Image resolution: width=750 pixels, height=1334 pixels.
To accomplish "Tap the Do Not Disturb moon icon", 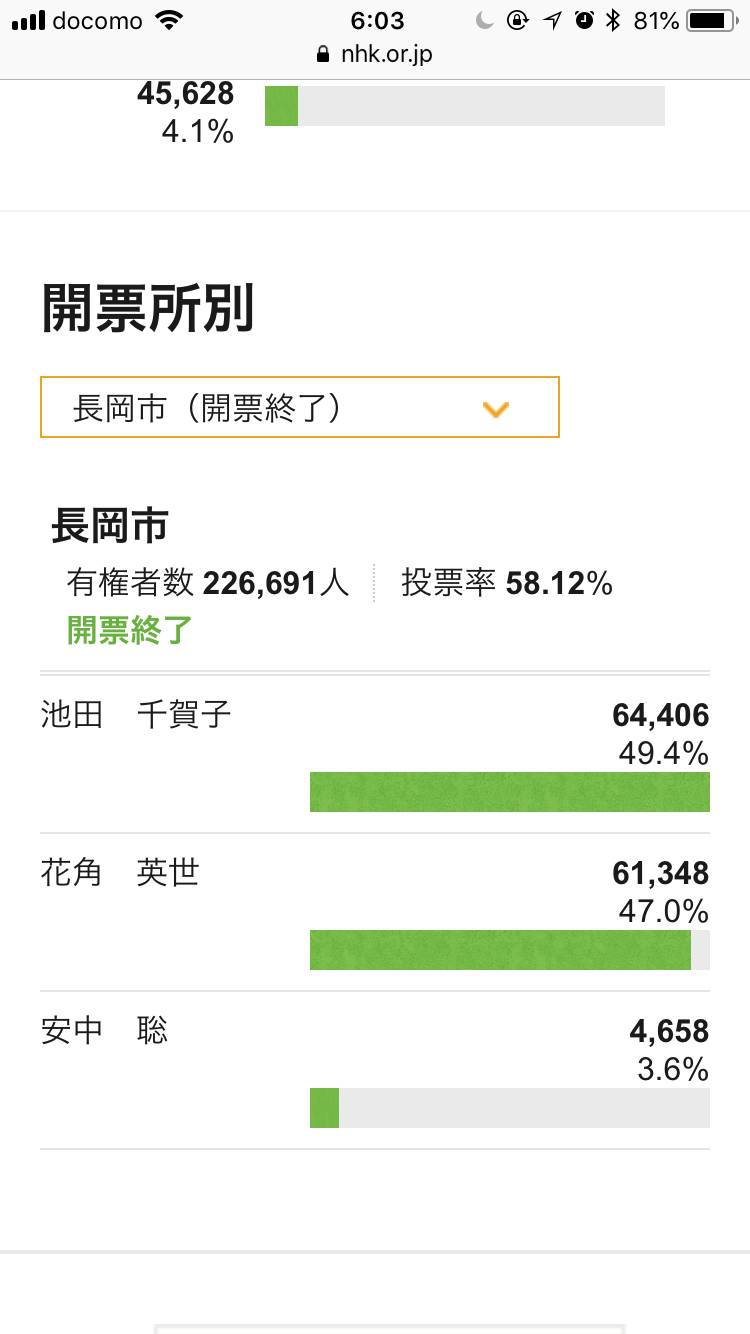I will point(485,21).
